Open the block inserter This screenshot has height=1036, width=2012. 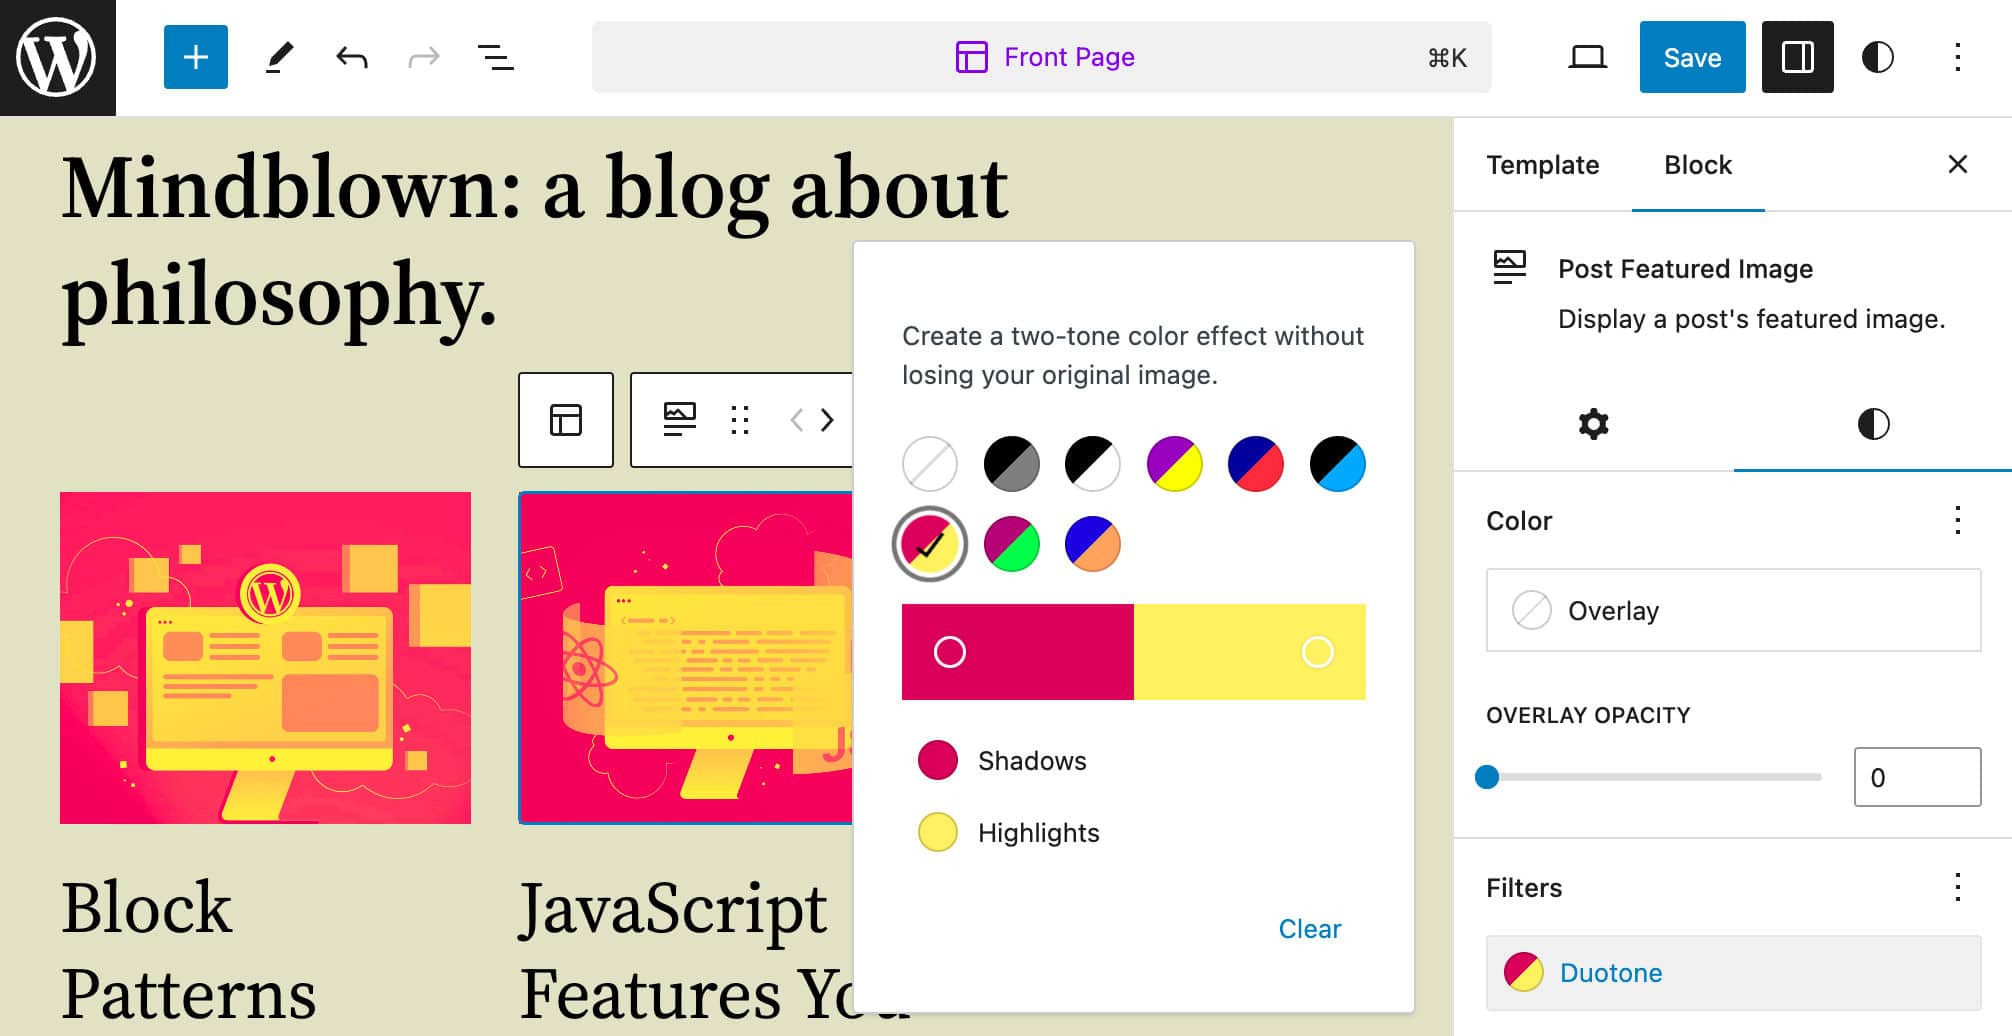pos(195,57)
